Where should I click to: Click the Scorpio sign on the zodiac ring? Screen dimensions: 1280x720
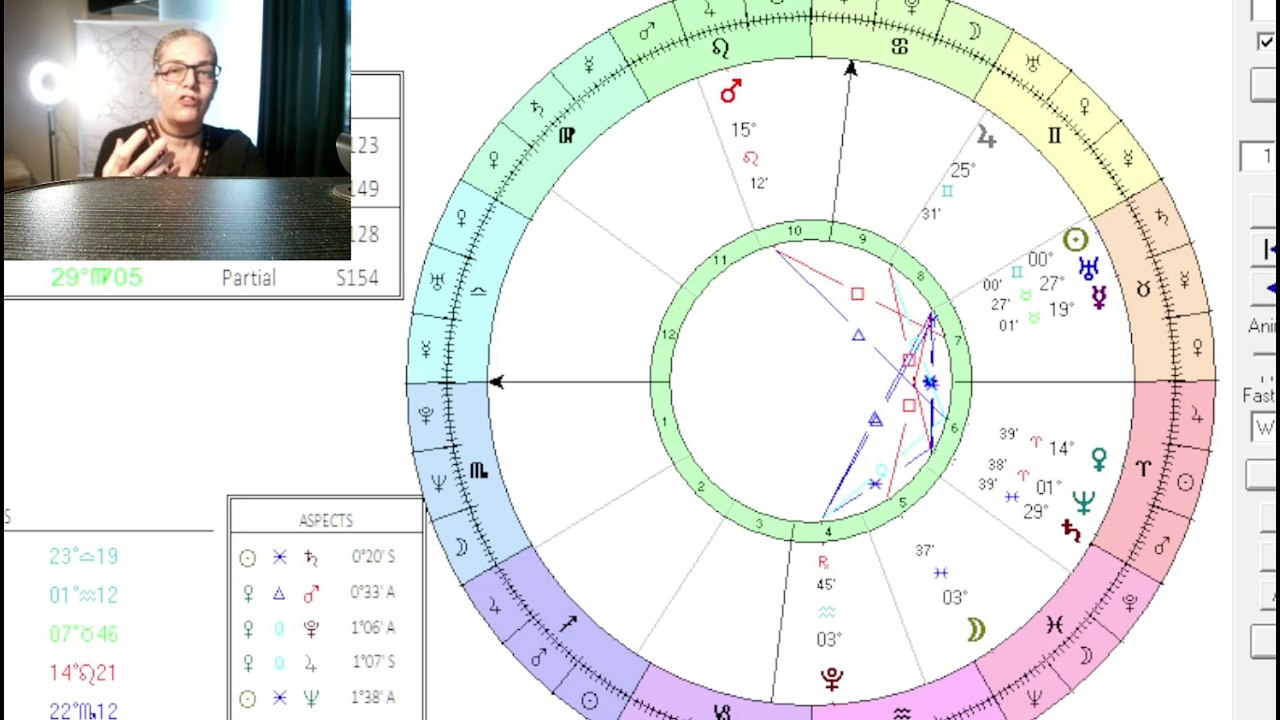click(478, 470)
